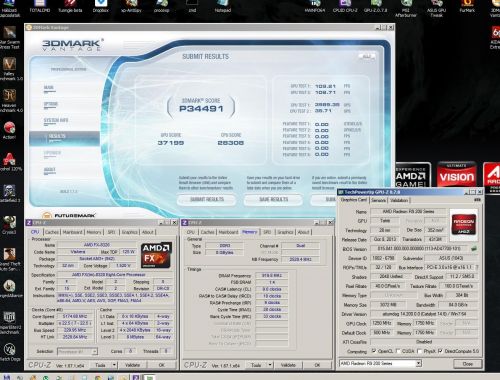Click the BIOS save chip icon in GPU-Z

coord(474,248)
